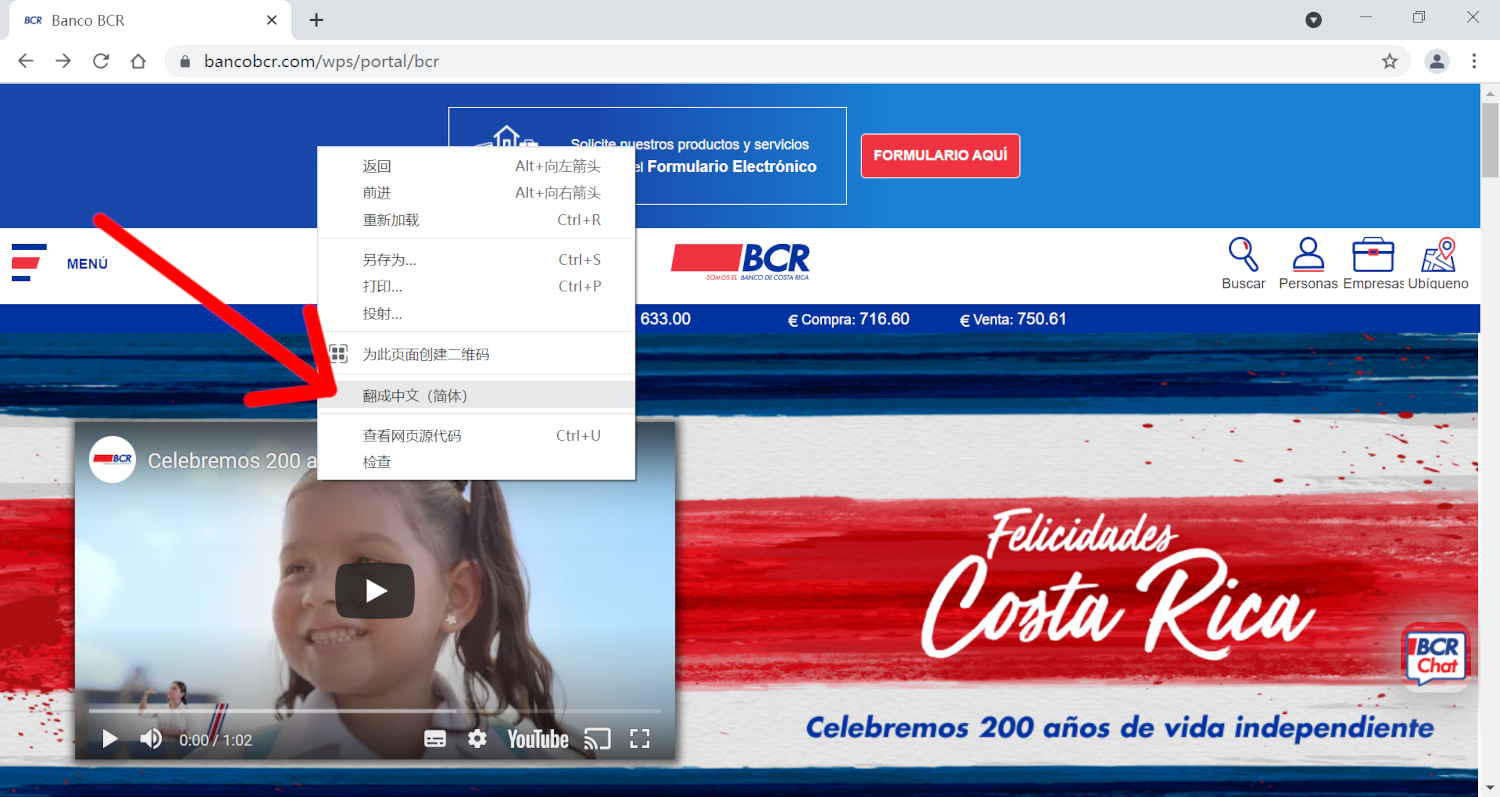
Task: Open the Personas user icon
Action: [x=1307, y=255]
